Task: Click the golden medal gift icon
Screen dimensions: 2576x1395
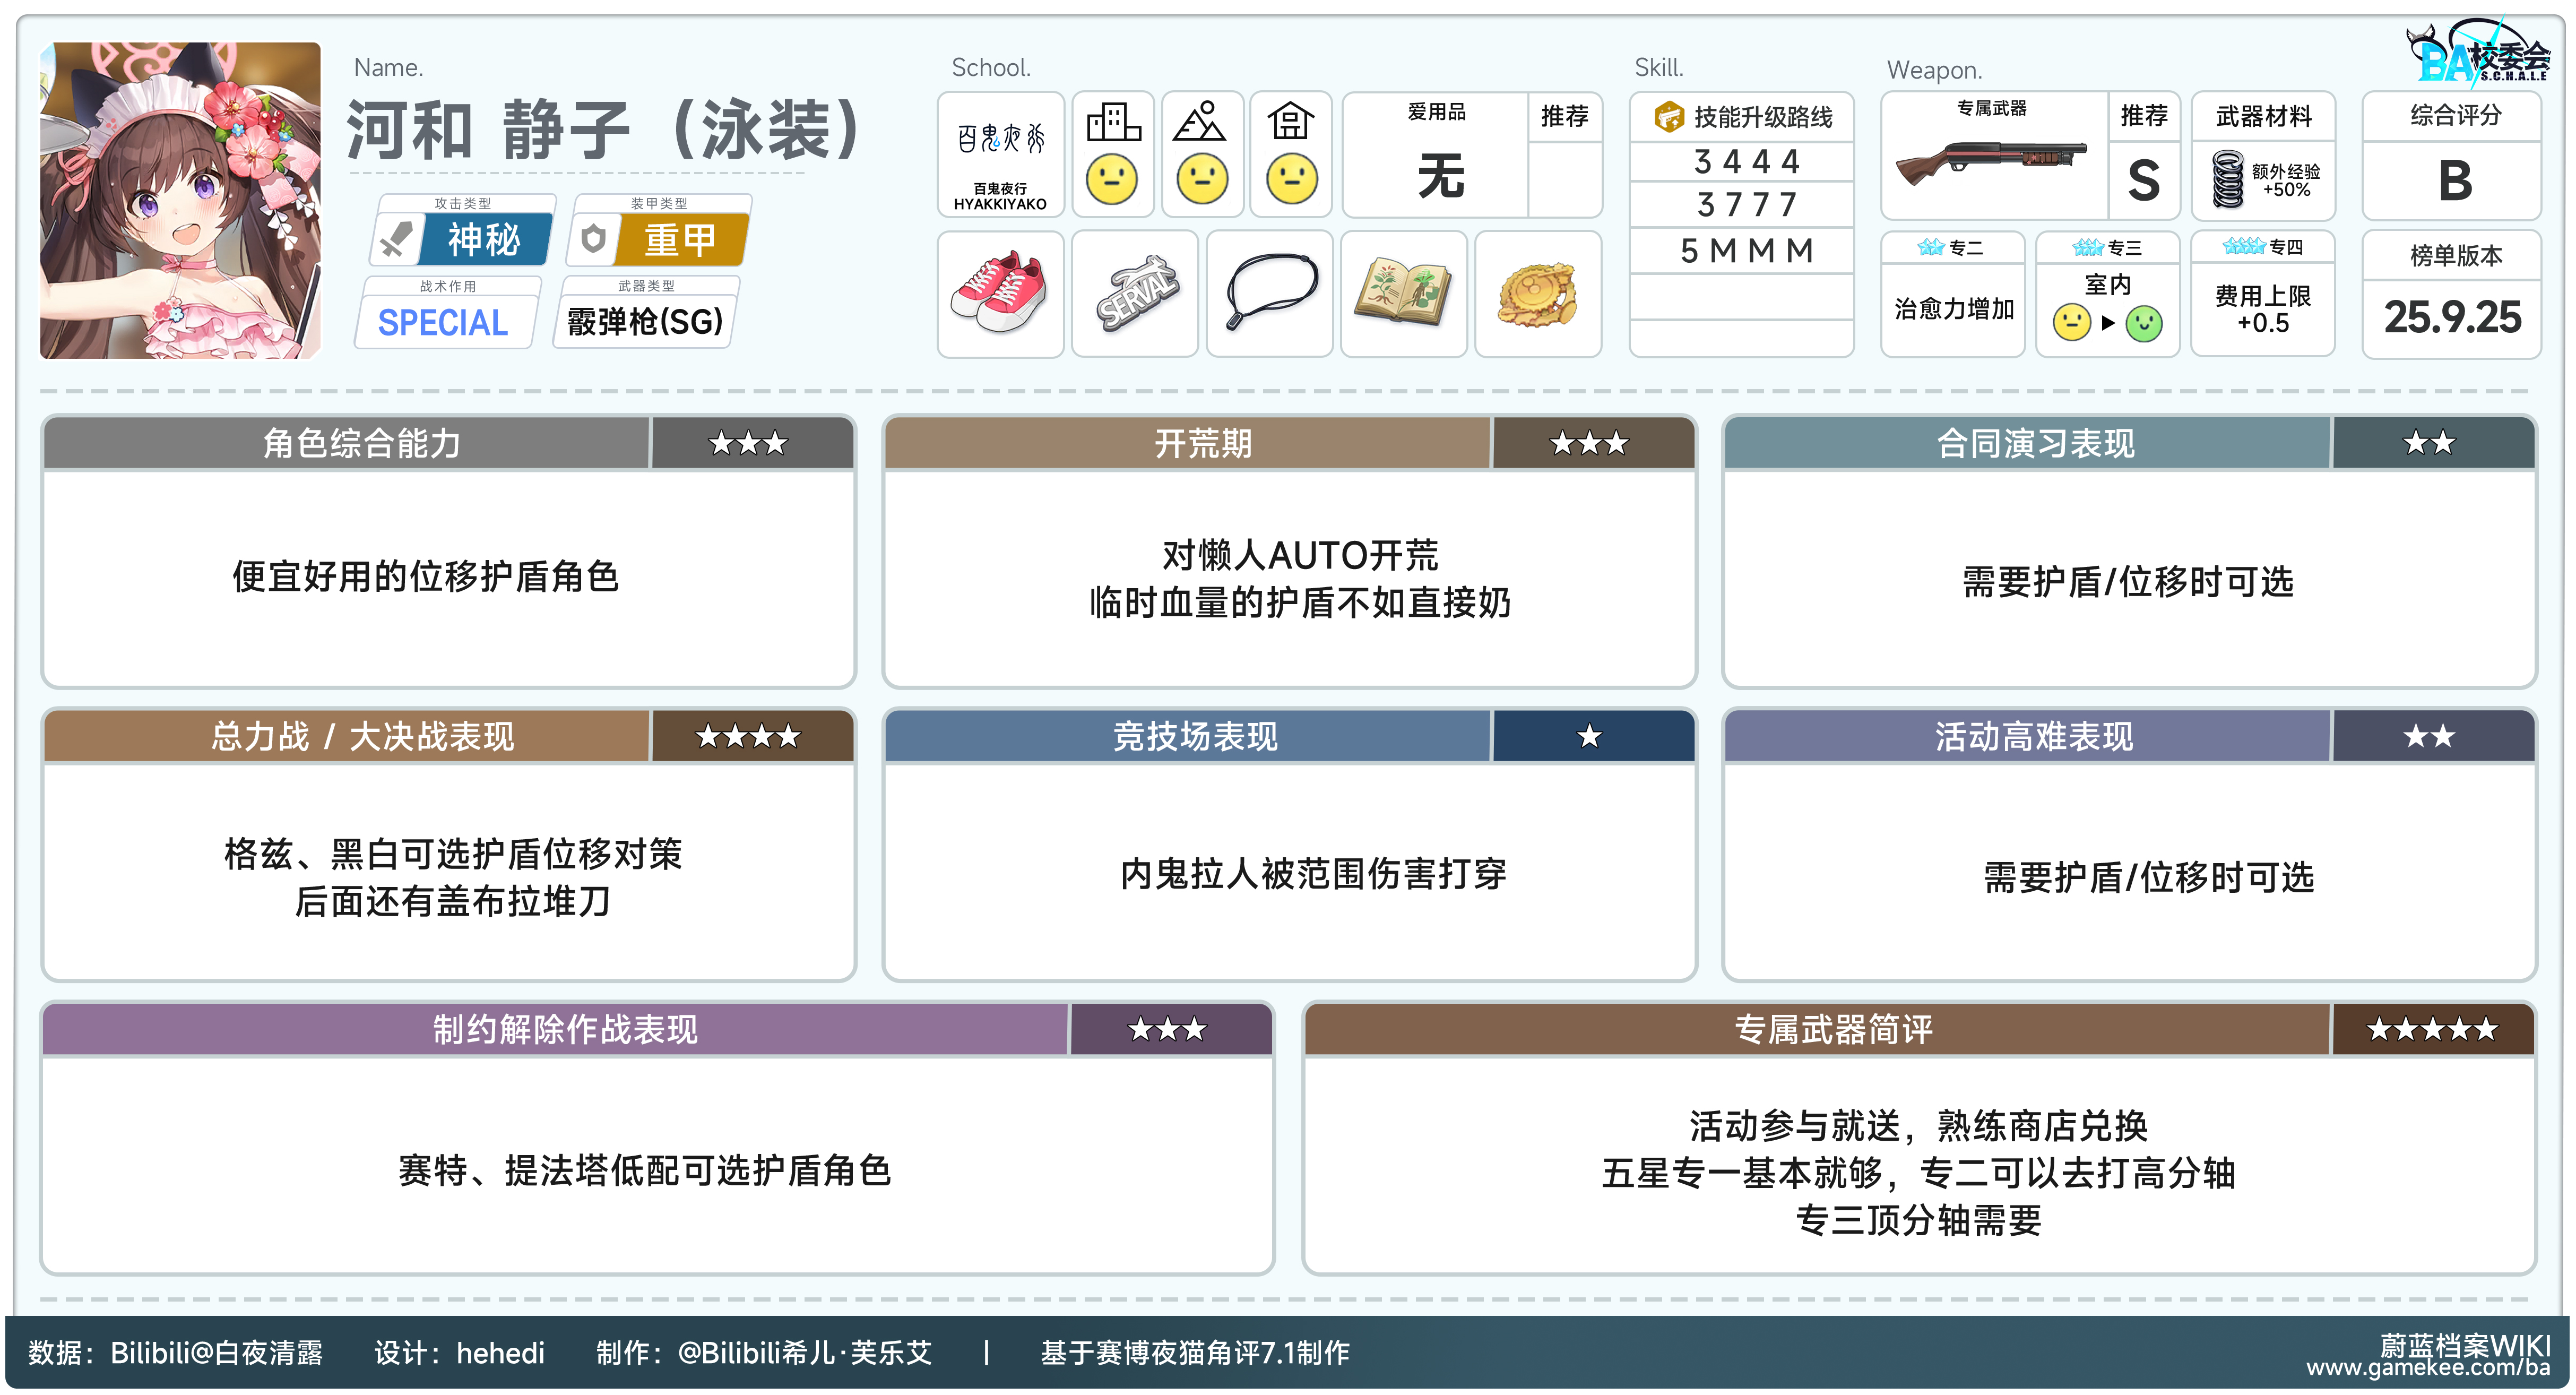Action: [x=1537, y=293]
